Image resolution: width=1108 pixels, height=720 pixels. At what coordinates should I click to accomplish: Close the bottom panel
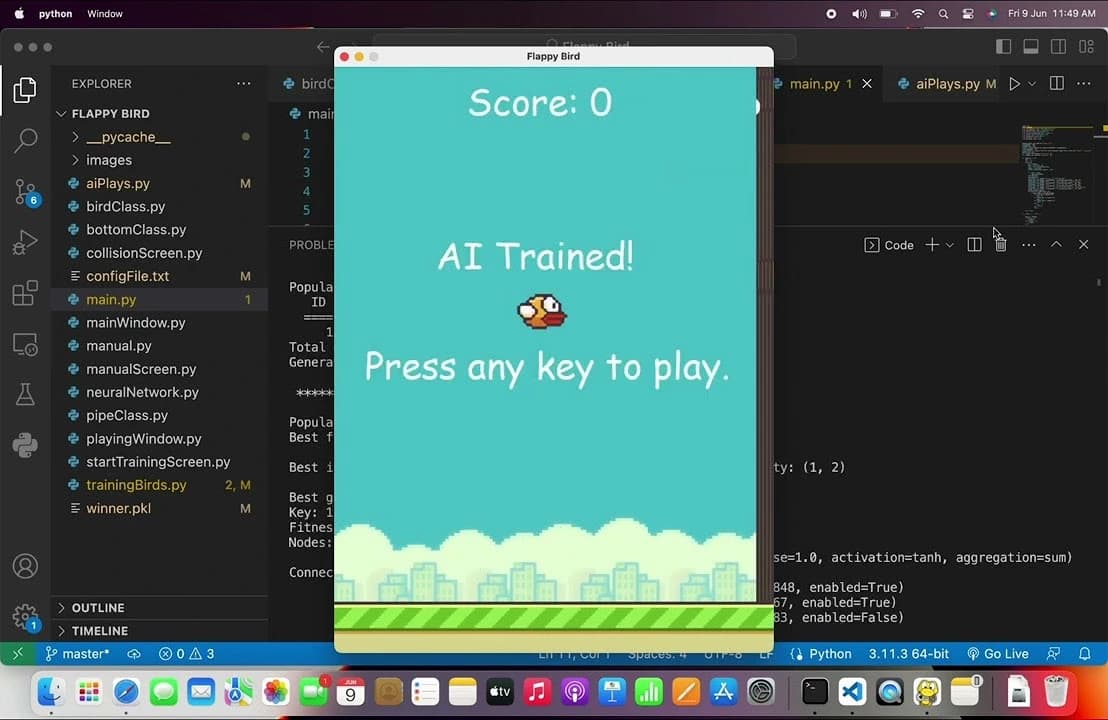(1083, 244)
